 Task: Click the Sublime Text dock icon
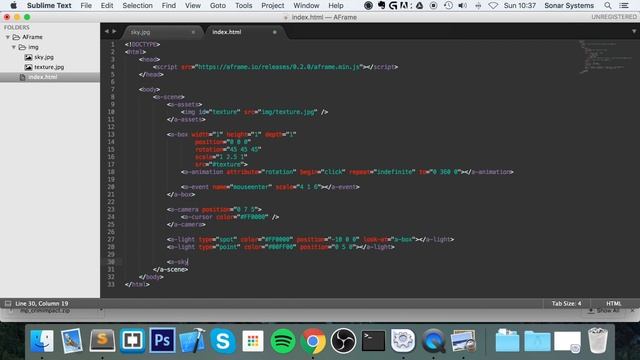point(102,340)
